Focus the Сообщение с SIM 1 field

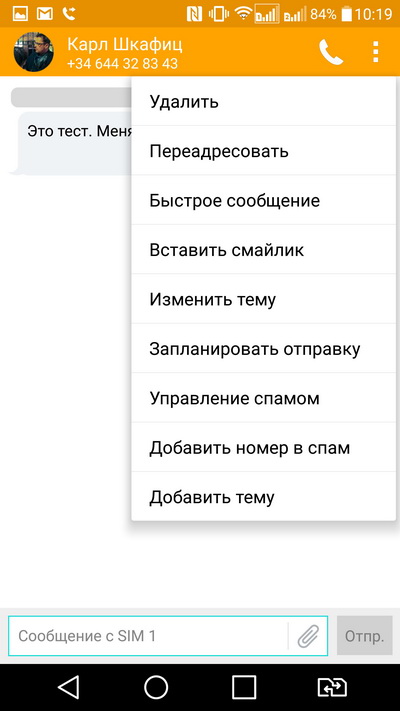(148, 636)
